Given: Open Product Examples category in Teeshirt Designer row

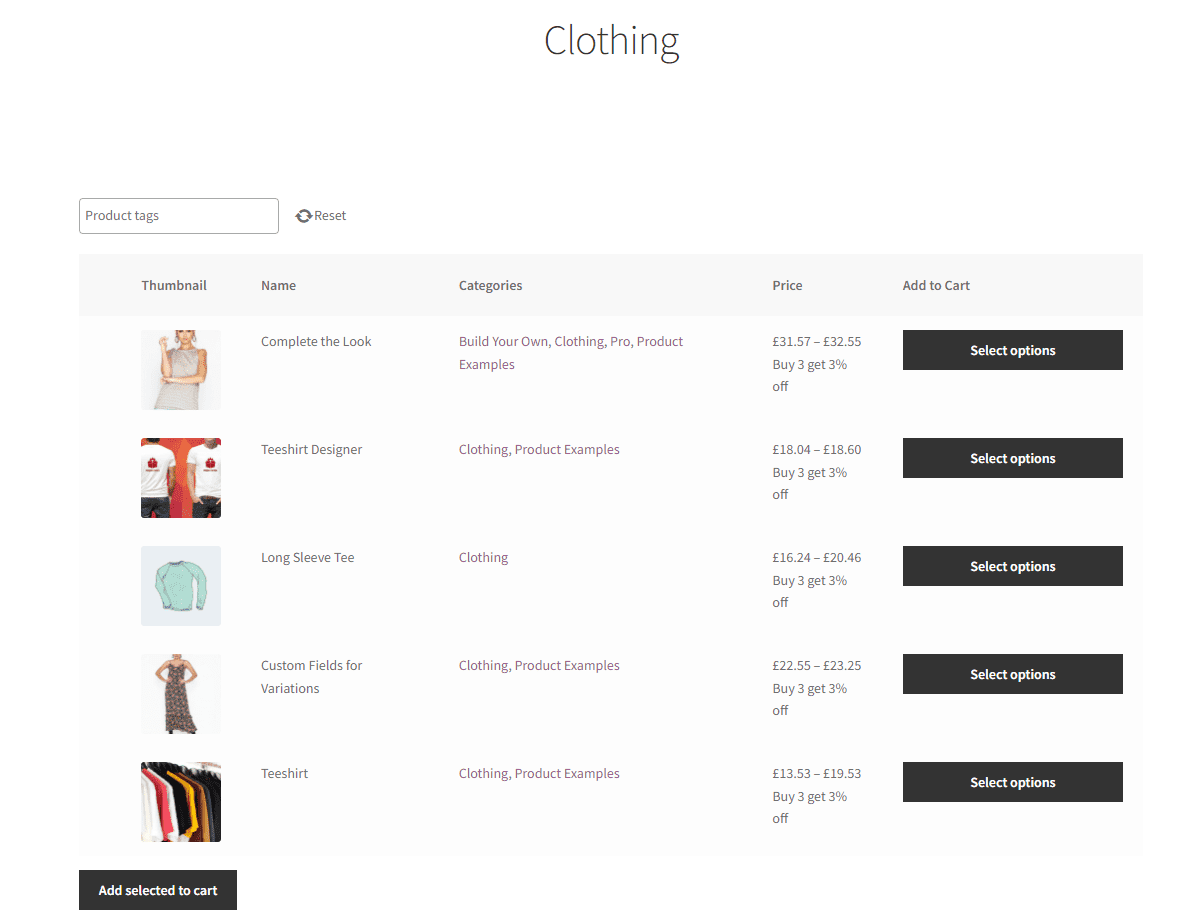Looking at the screenshot, I should [567, 450].
